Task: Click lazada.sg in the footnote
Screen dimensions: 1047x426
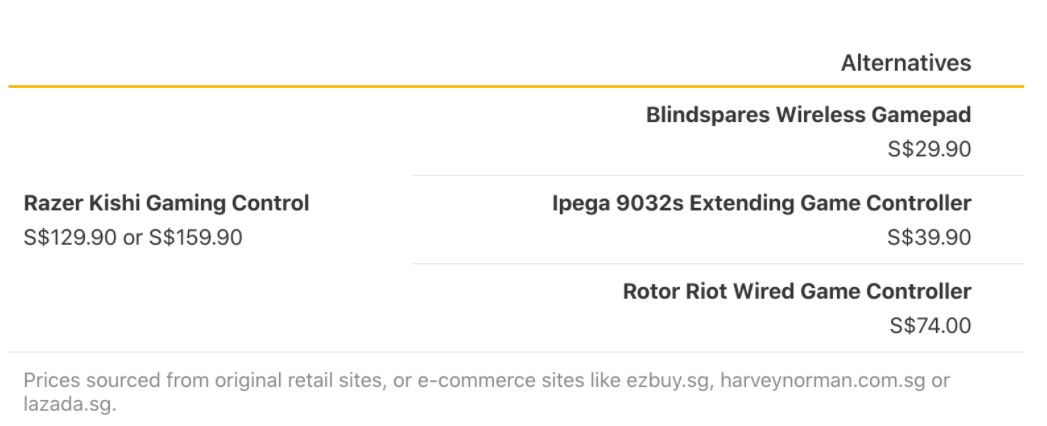Action: coord(70,403)
